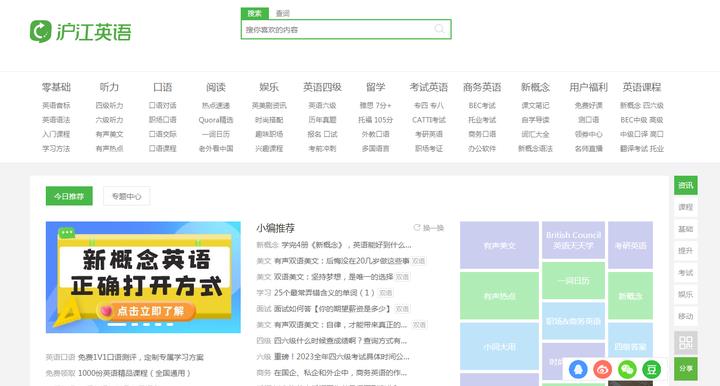Select 课程 in the right sidebar
This screenshot has height=386, width=720.
pyautogui.click(x=686, y=207)
